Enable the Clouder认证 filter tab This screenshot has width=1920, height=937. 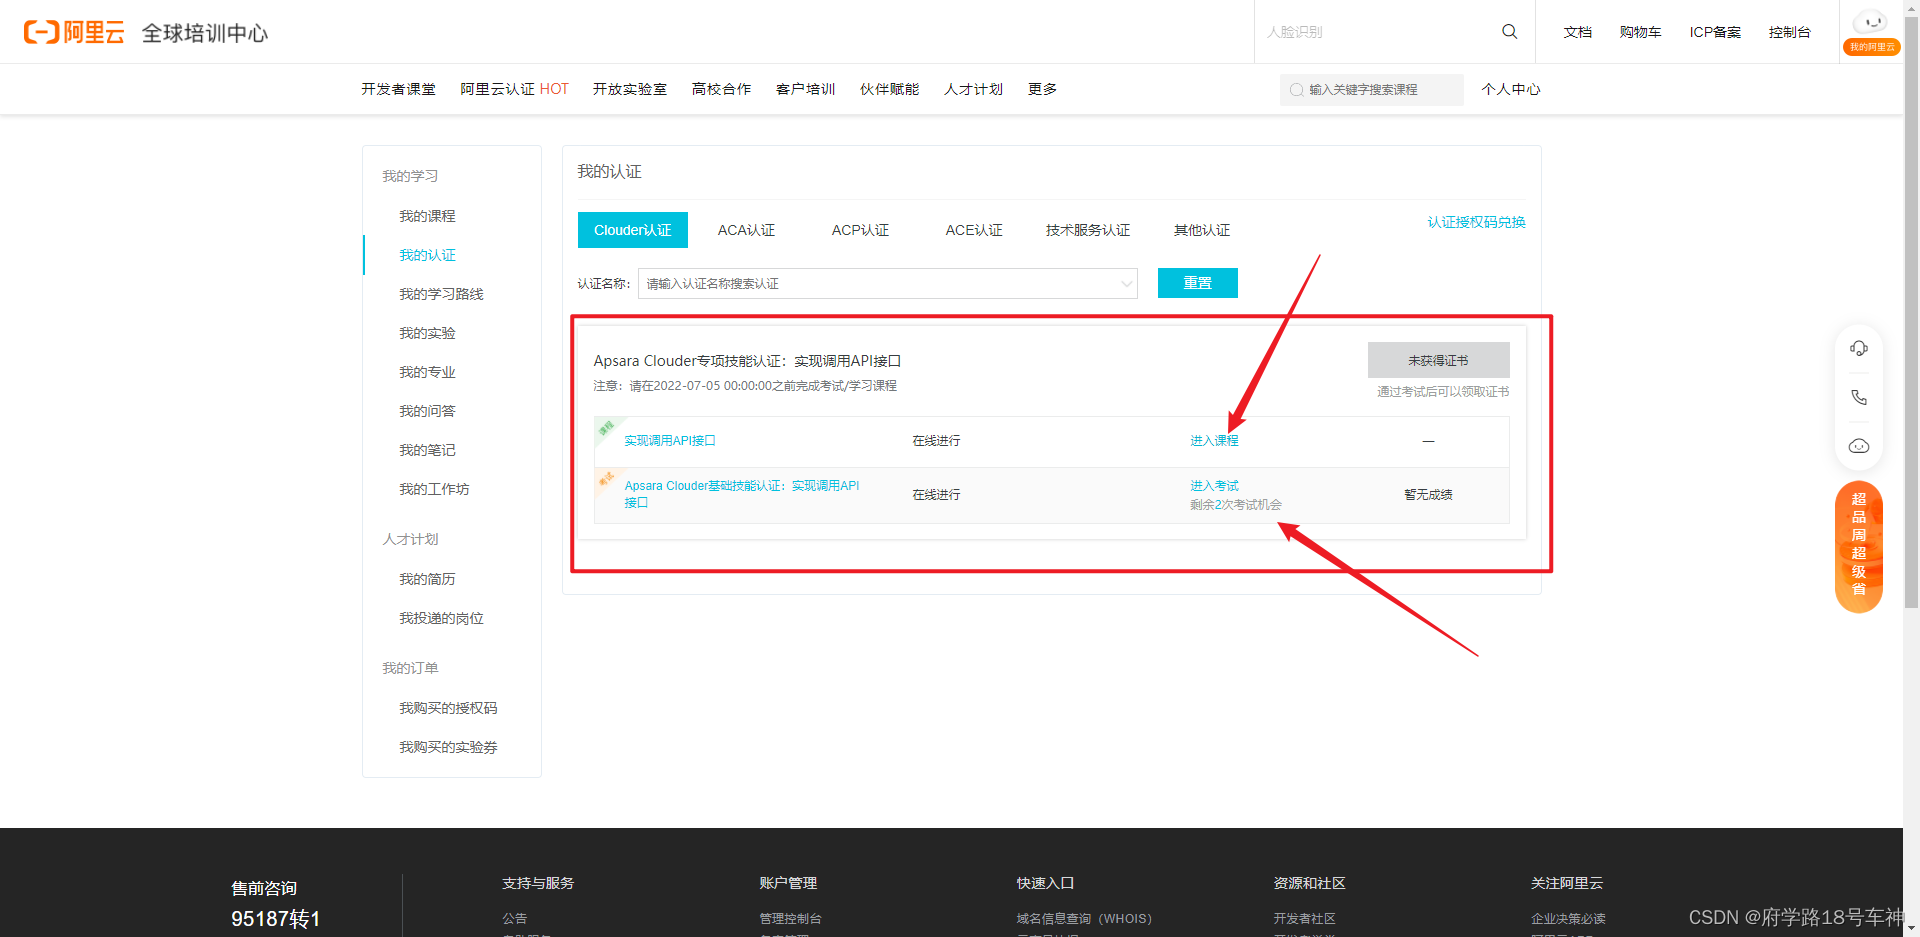pyautogui.click(x=632, y=229)
